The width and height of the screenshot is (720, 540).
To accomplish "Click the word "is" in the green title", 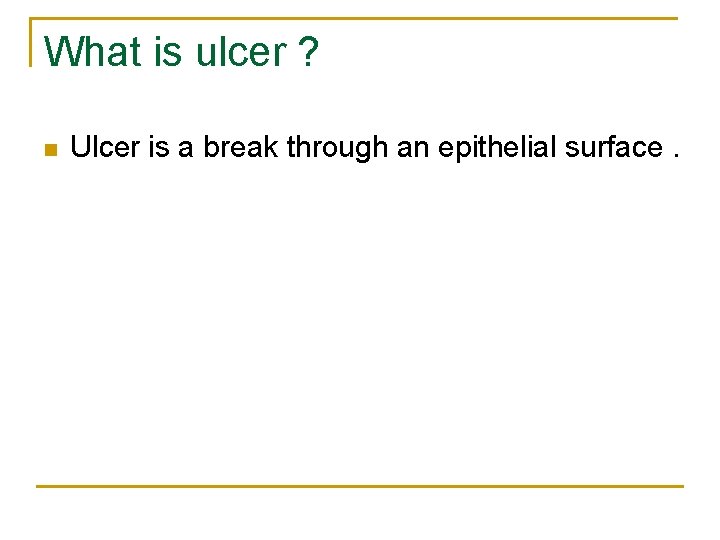I will 168,51.
